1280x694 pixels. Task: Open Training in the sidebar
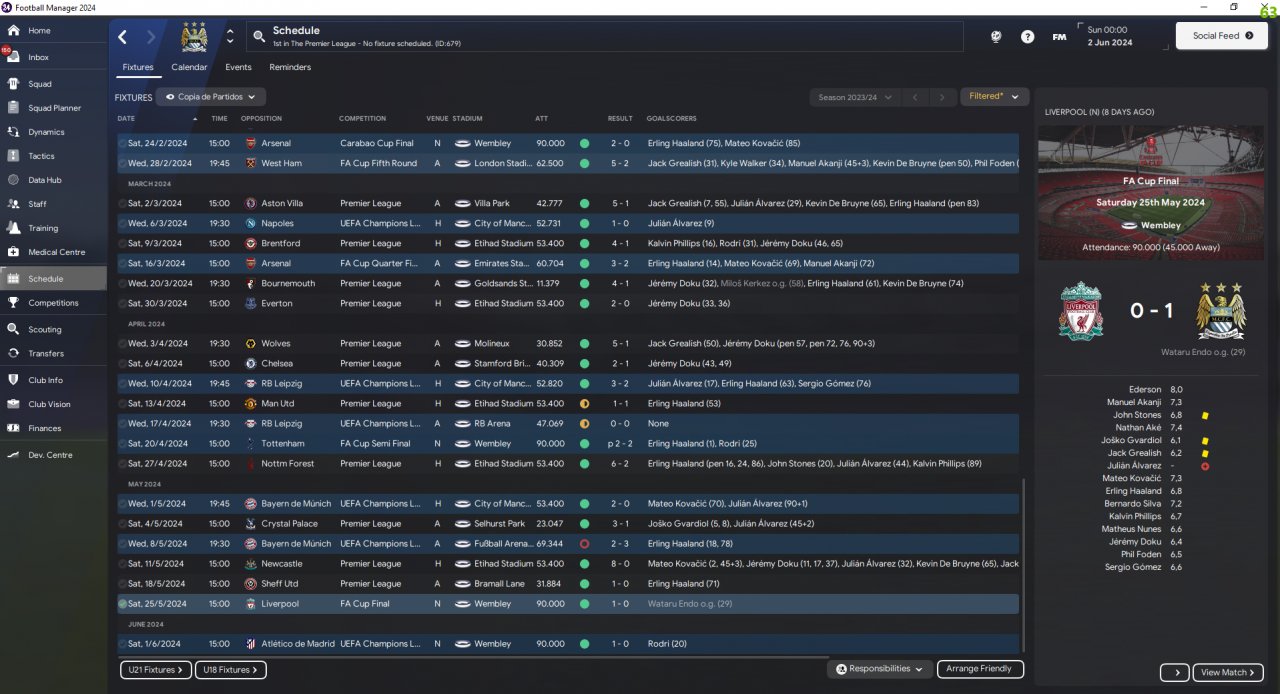54,228
